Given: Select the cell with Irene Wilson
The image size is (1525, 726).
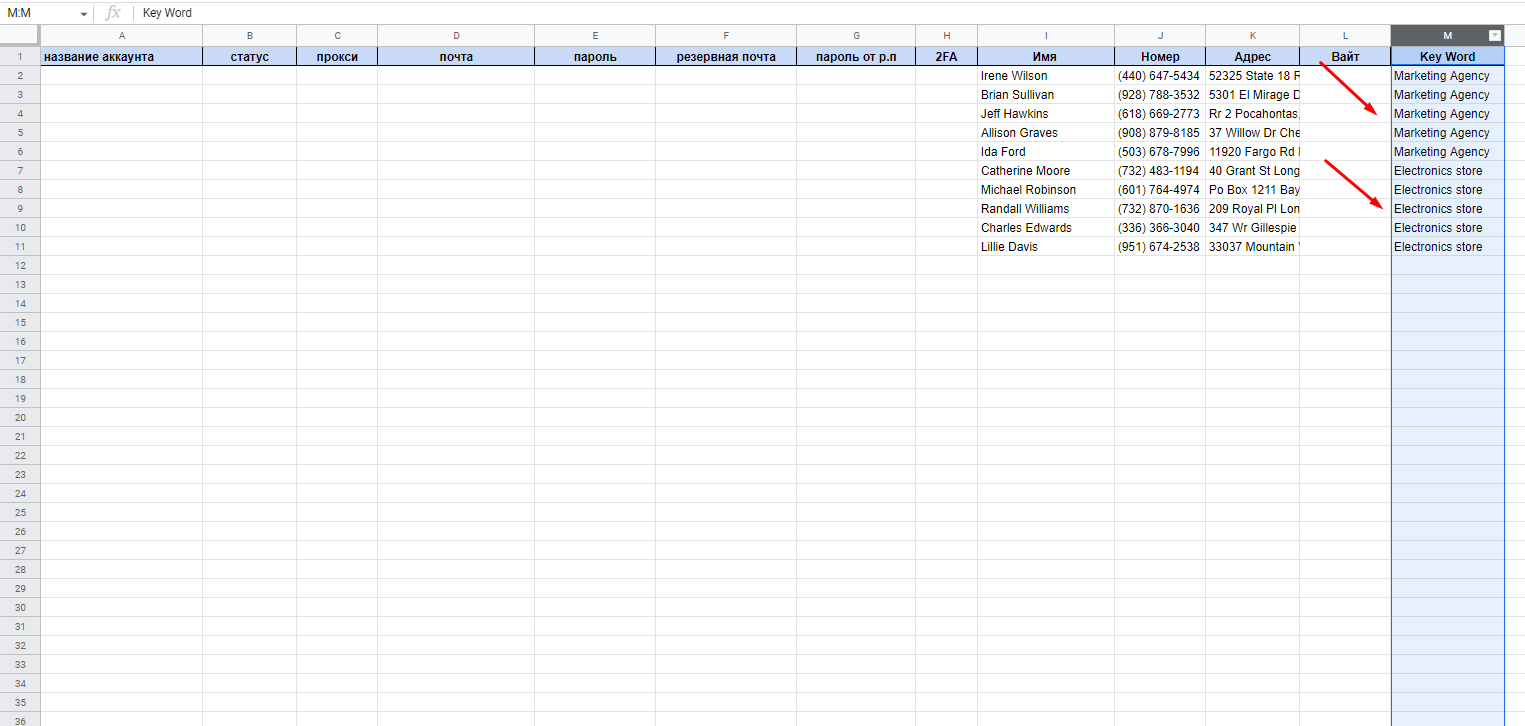Looking at the screenshot, I should click(x=1046, y=76).
